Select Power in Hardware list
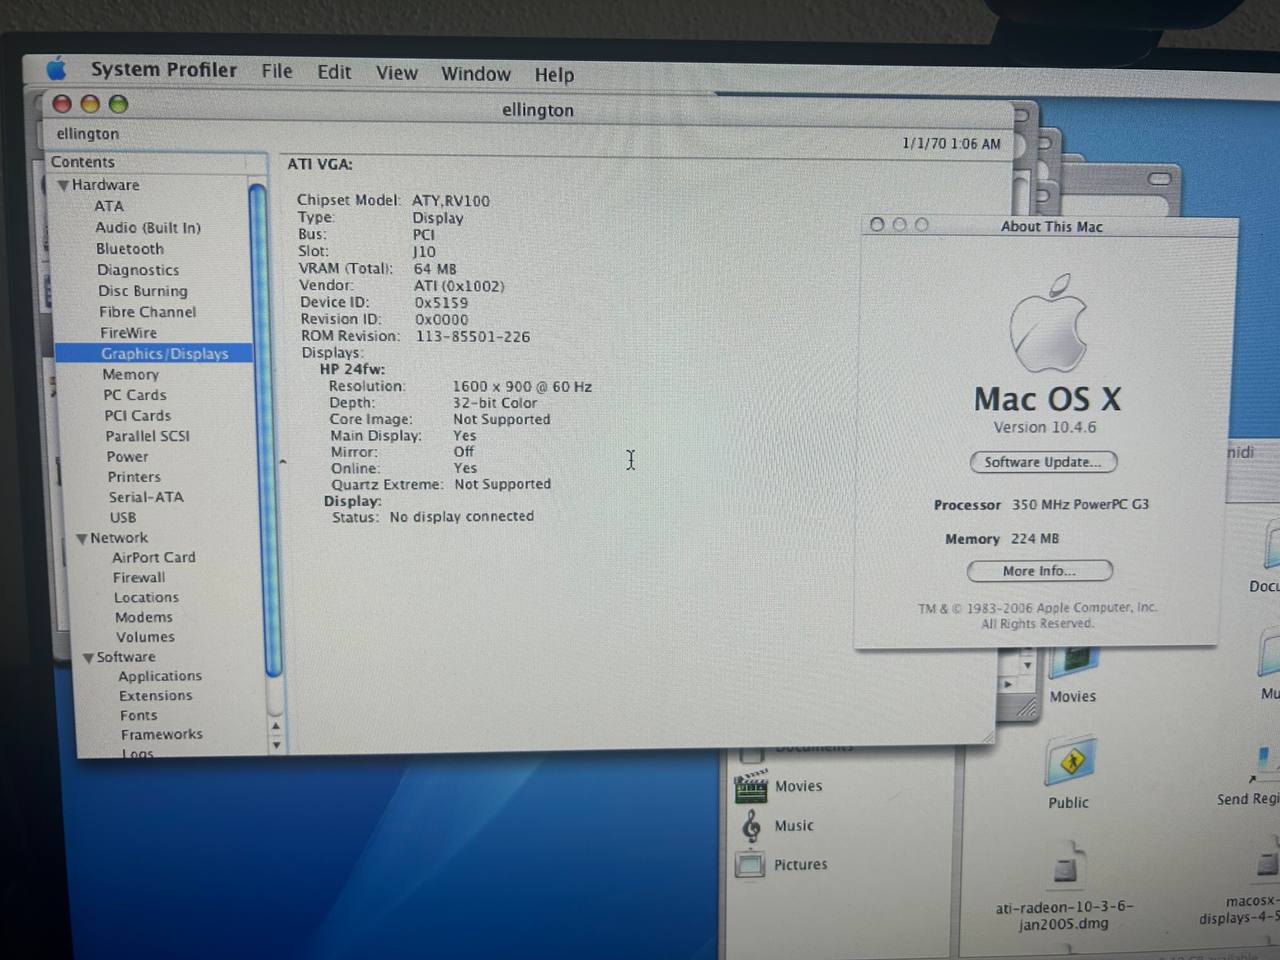The image size is (1280, 960). click(x=127, y=457)
